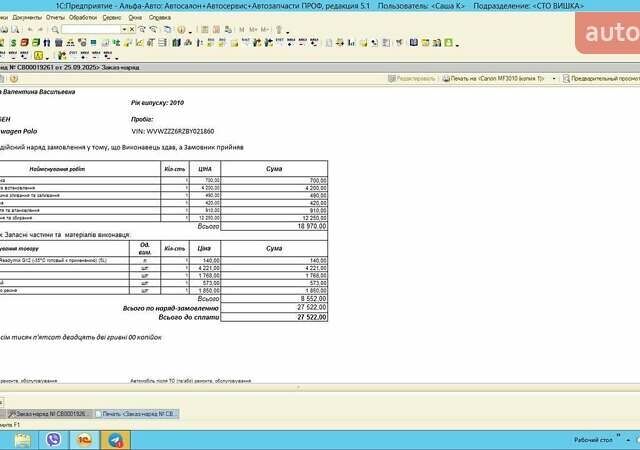Viewport: 640px width, 450px height.
Task: Open Telegram from the taskbar
Action: coord(116,438)
